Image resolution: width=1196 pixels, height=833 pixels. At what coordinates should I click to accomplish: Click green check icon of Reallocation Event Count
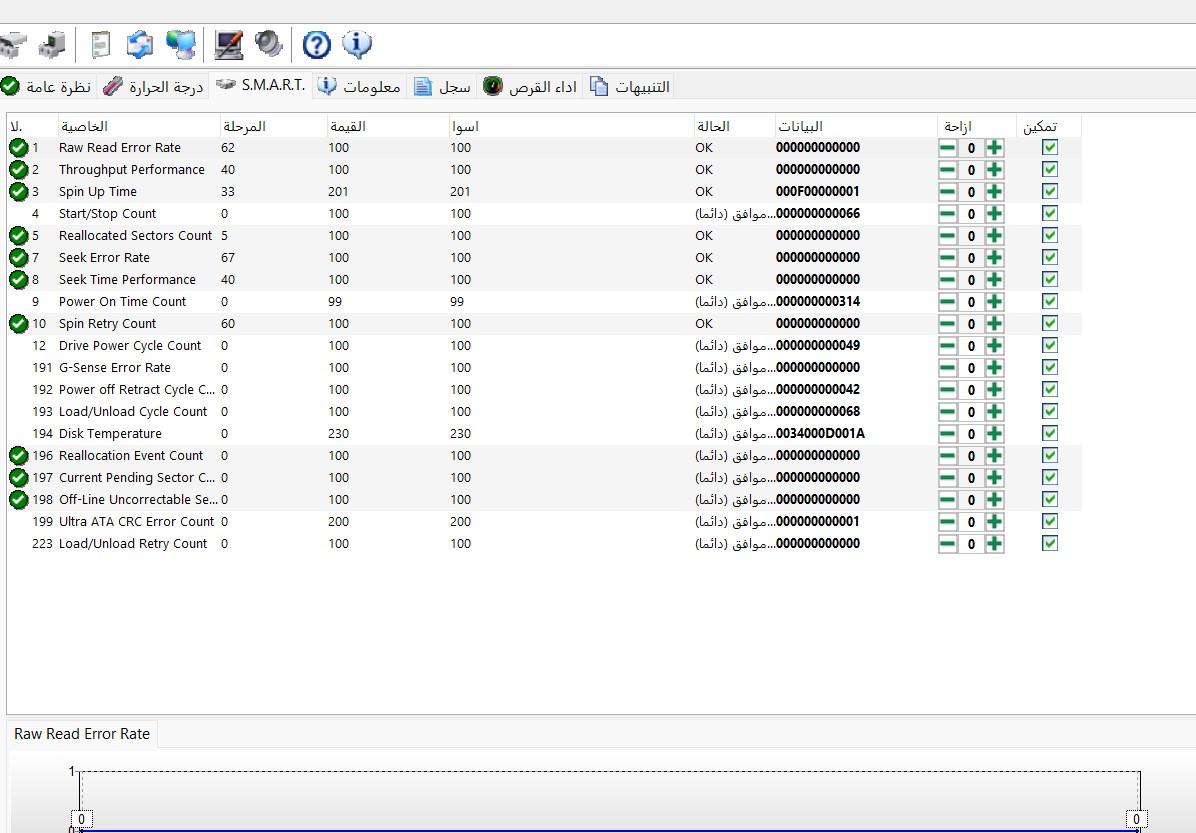click(x=18, y=455)
